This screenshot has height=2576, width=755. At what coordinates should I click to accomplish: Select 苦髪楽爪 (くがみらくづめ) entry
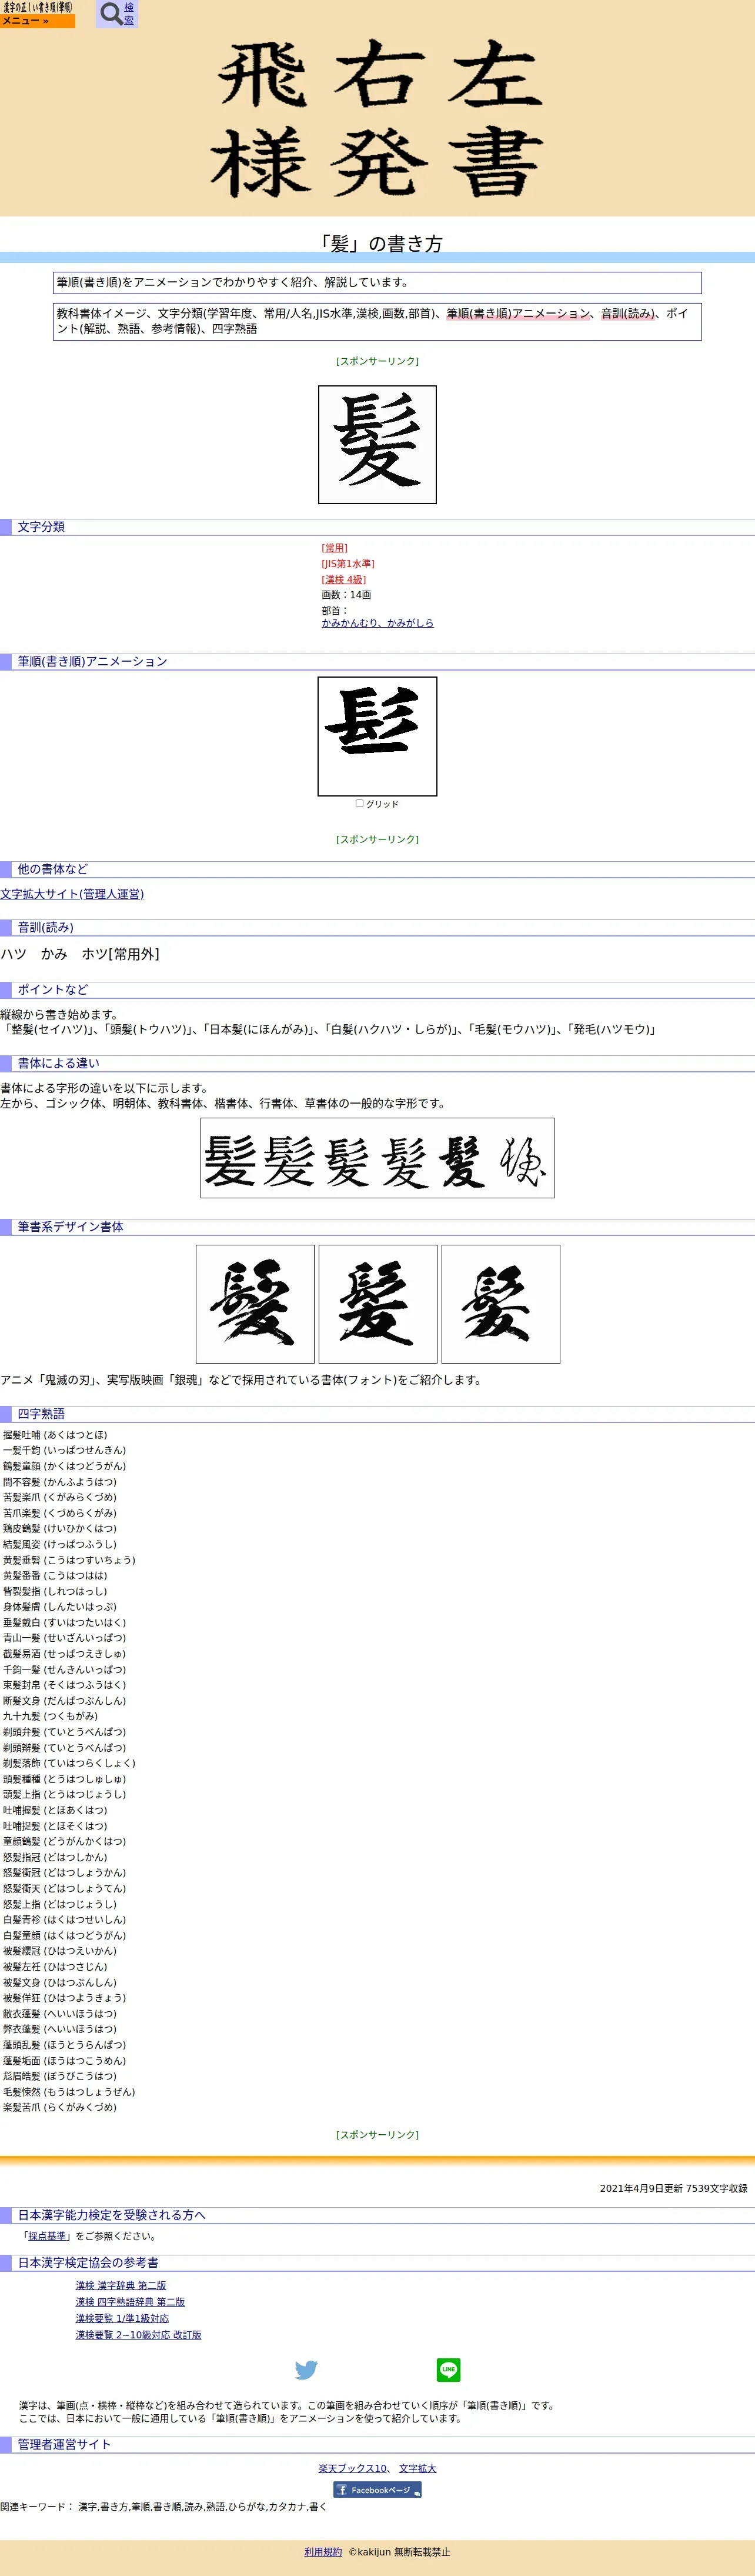click(x=60, y=1497)
